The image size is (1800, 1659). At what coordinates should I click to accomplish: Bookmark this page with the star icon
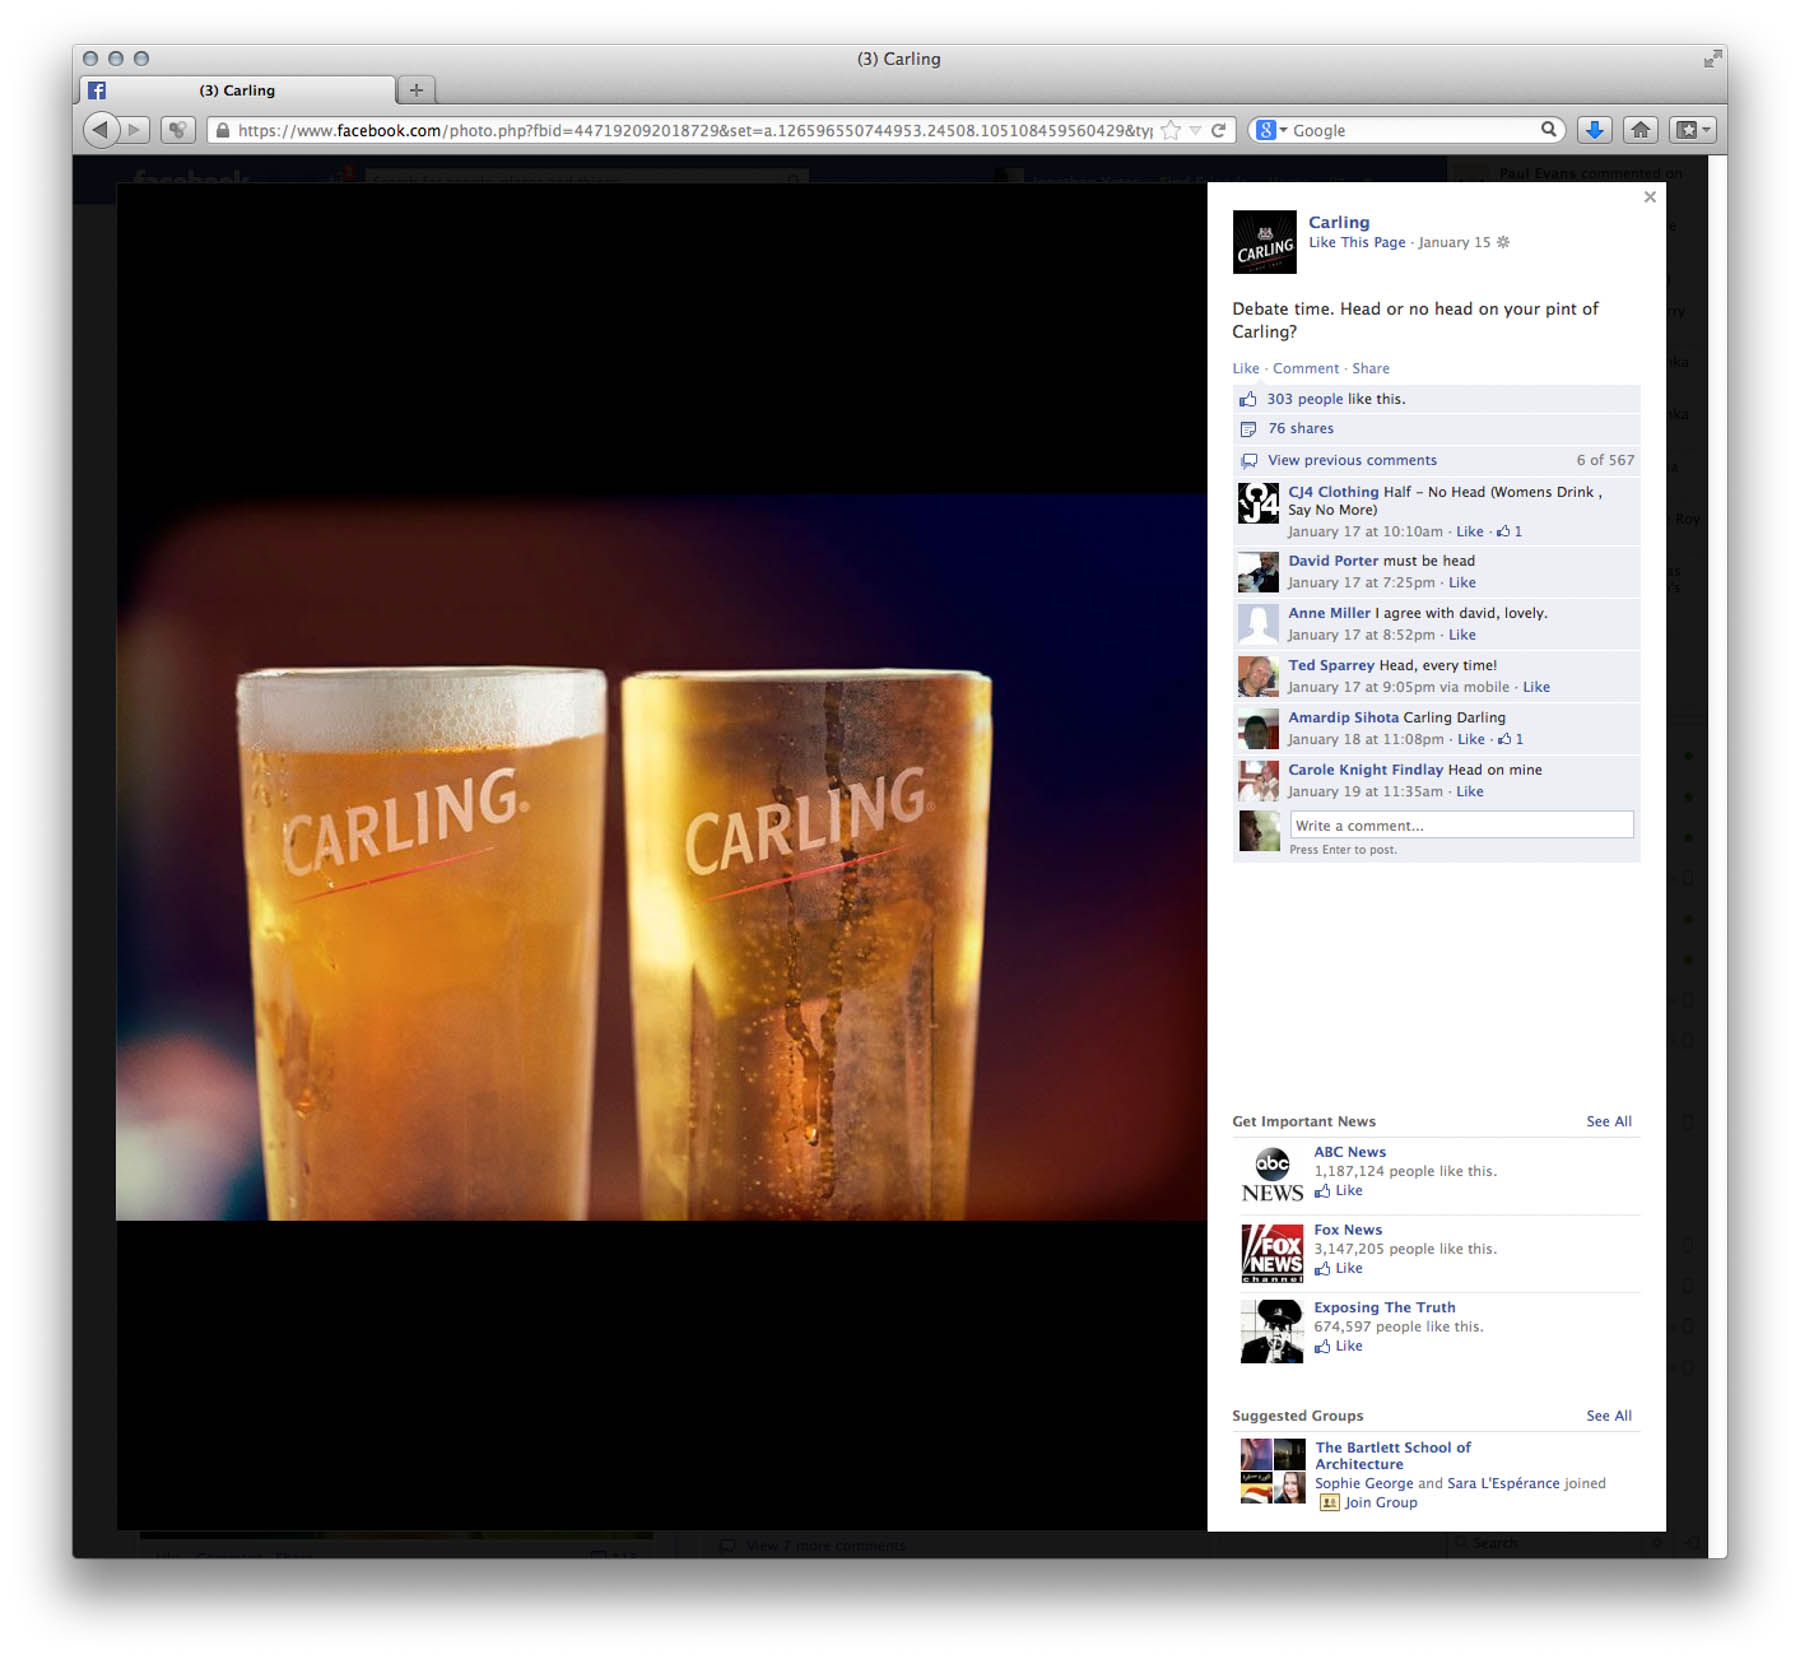click(1171, 130)
